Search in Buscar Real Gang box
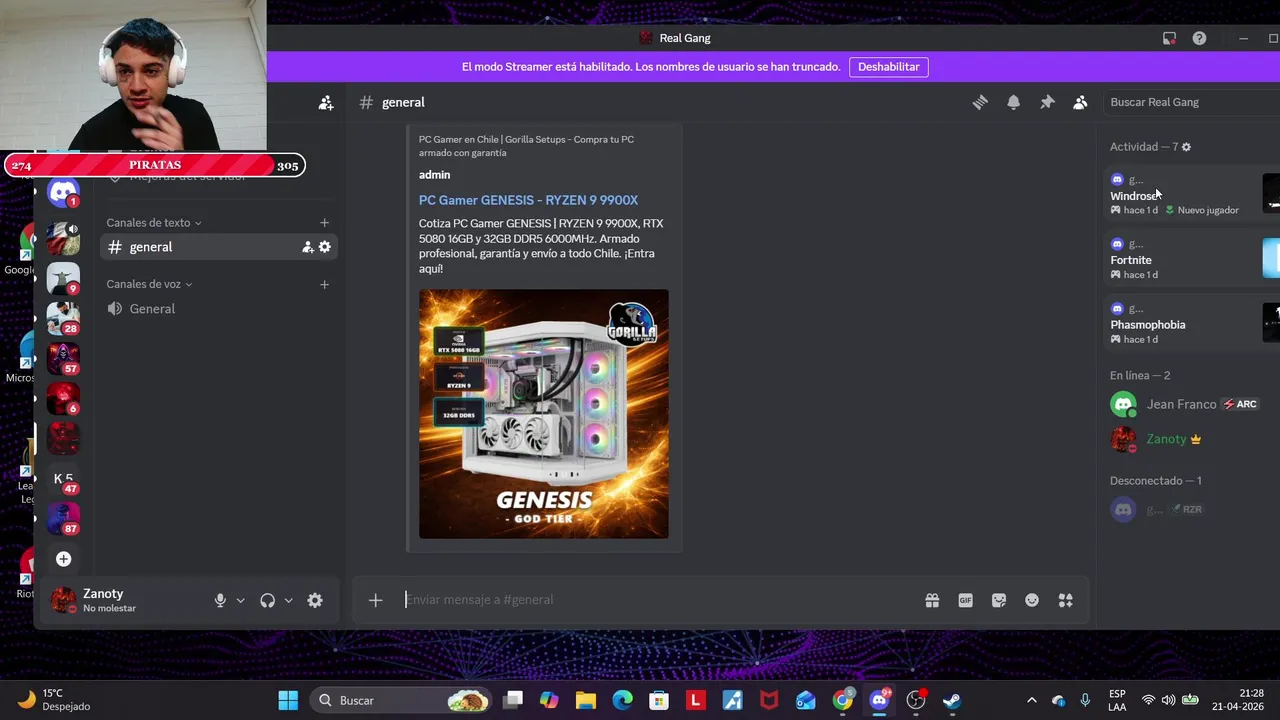This screenshot has height=720, width=1280. tap(1190, 102)
